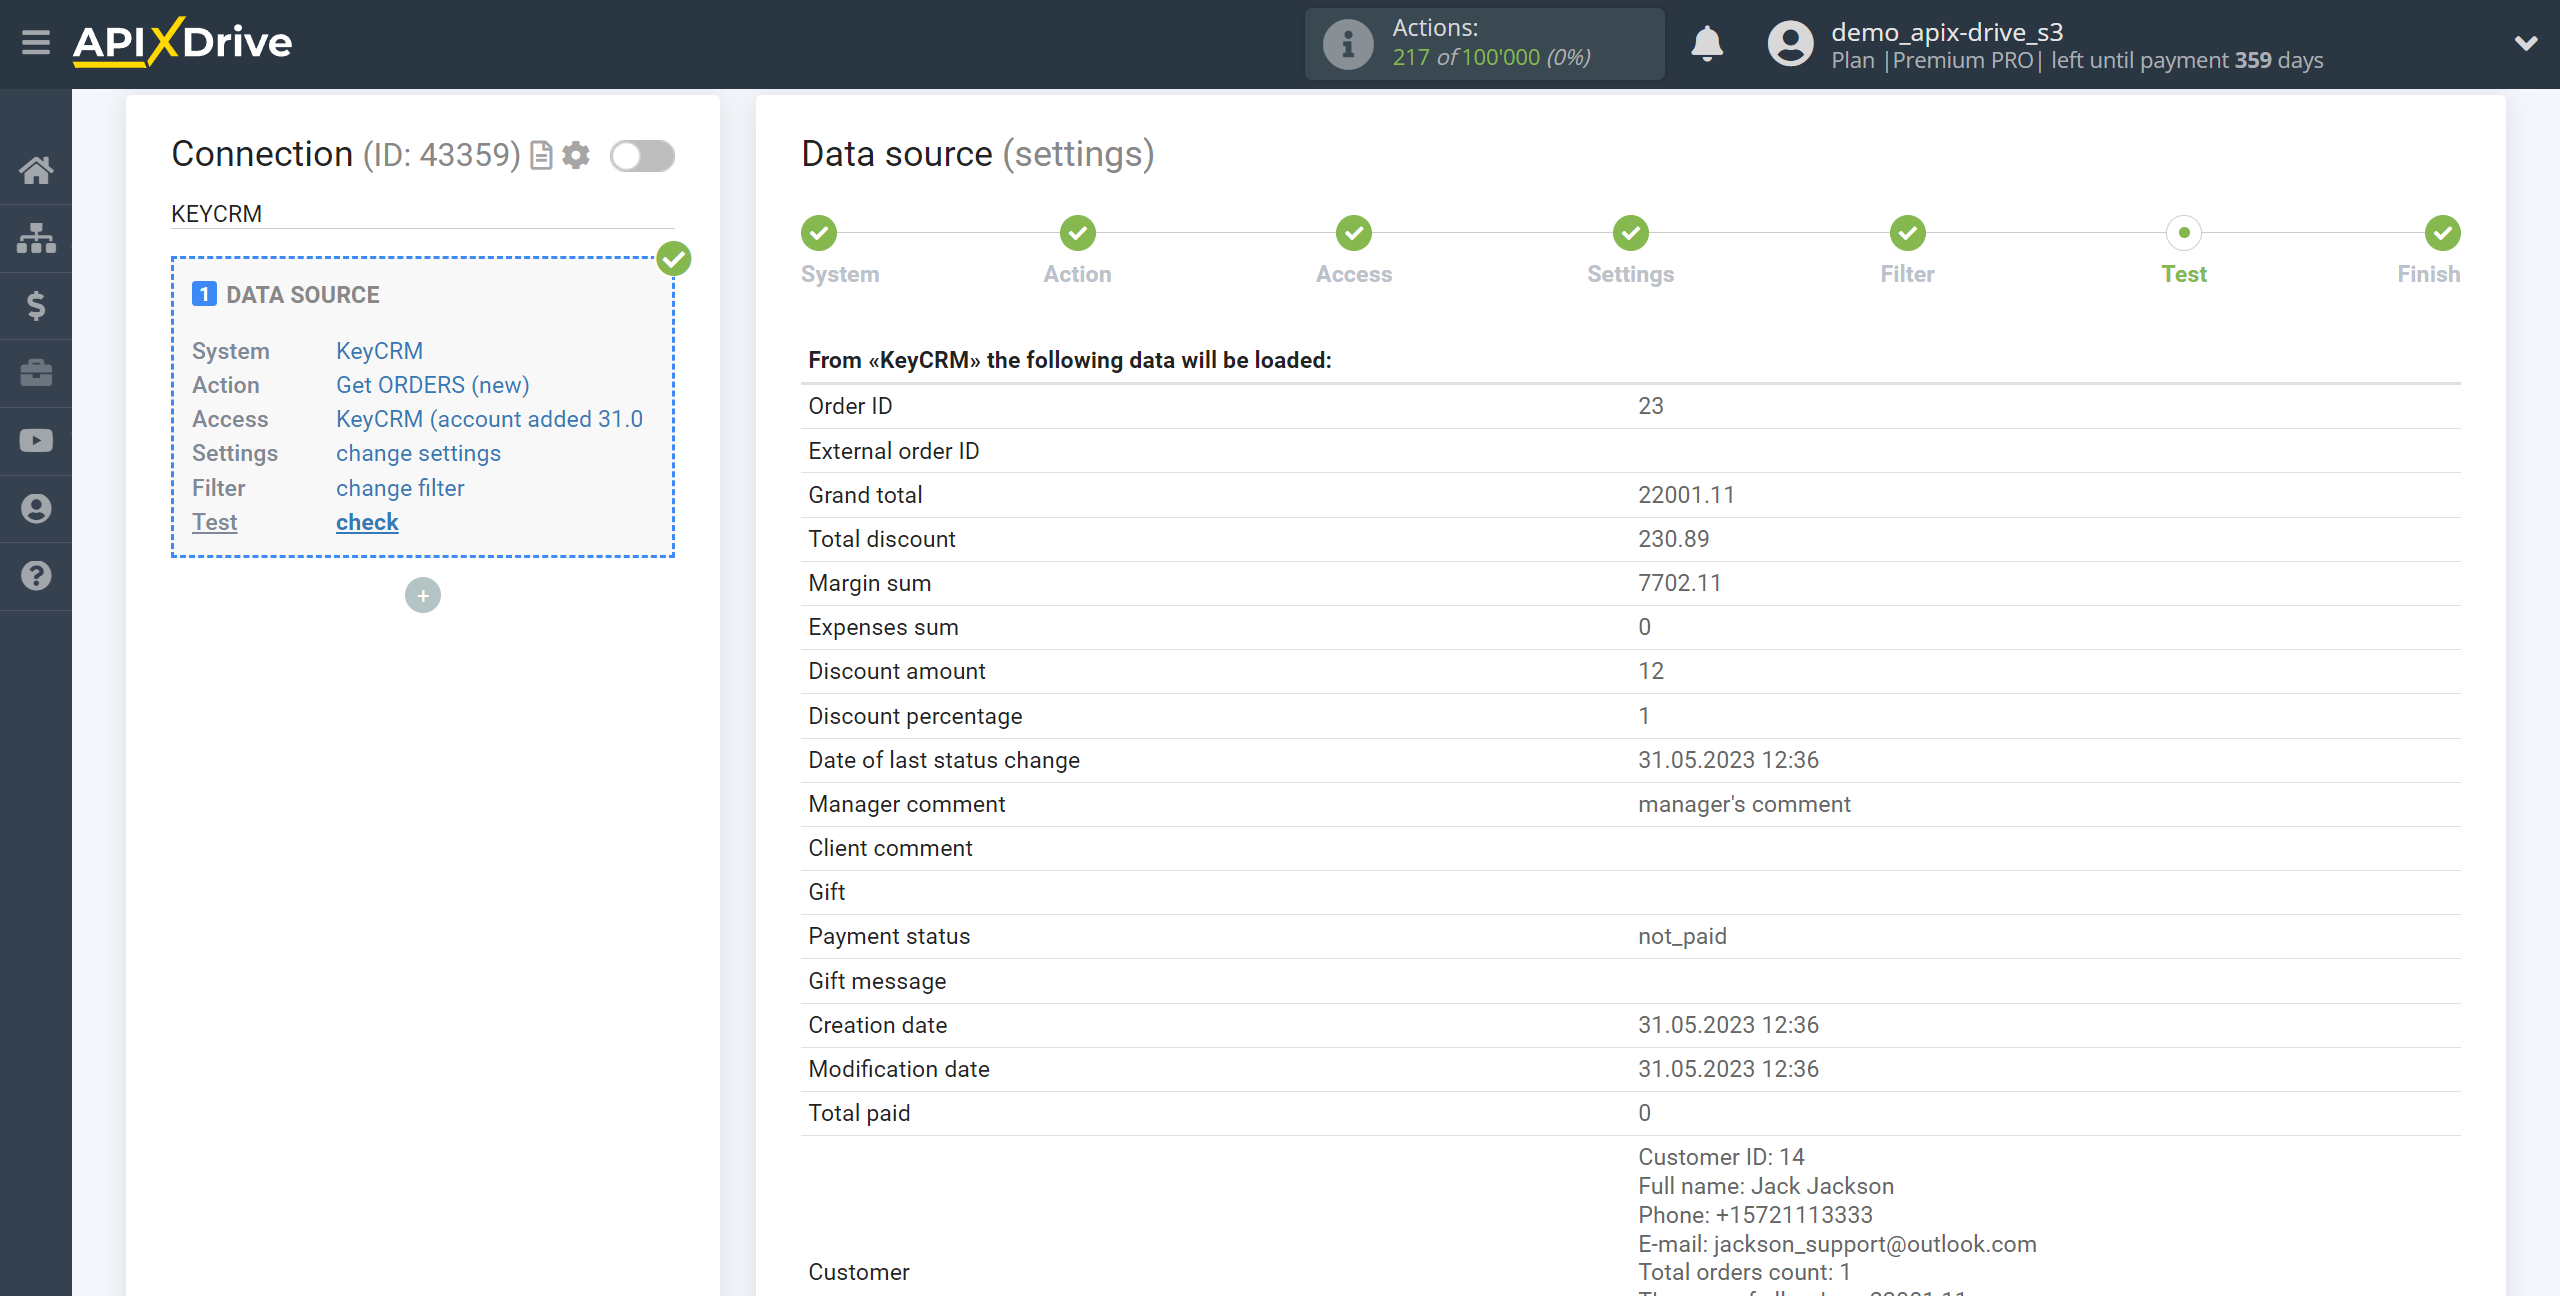Go to Action step
2560x1296 pixels.
click(x=1077, y=274)
